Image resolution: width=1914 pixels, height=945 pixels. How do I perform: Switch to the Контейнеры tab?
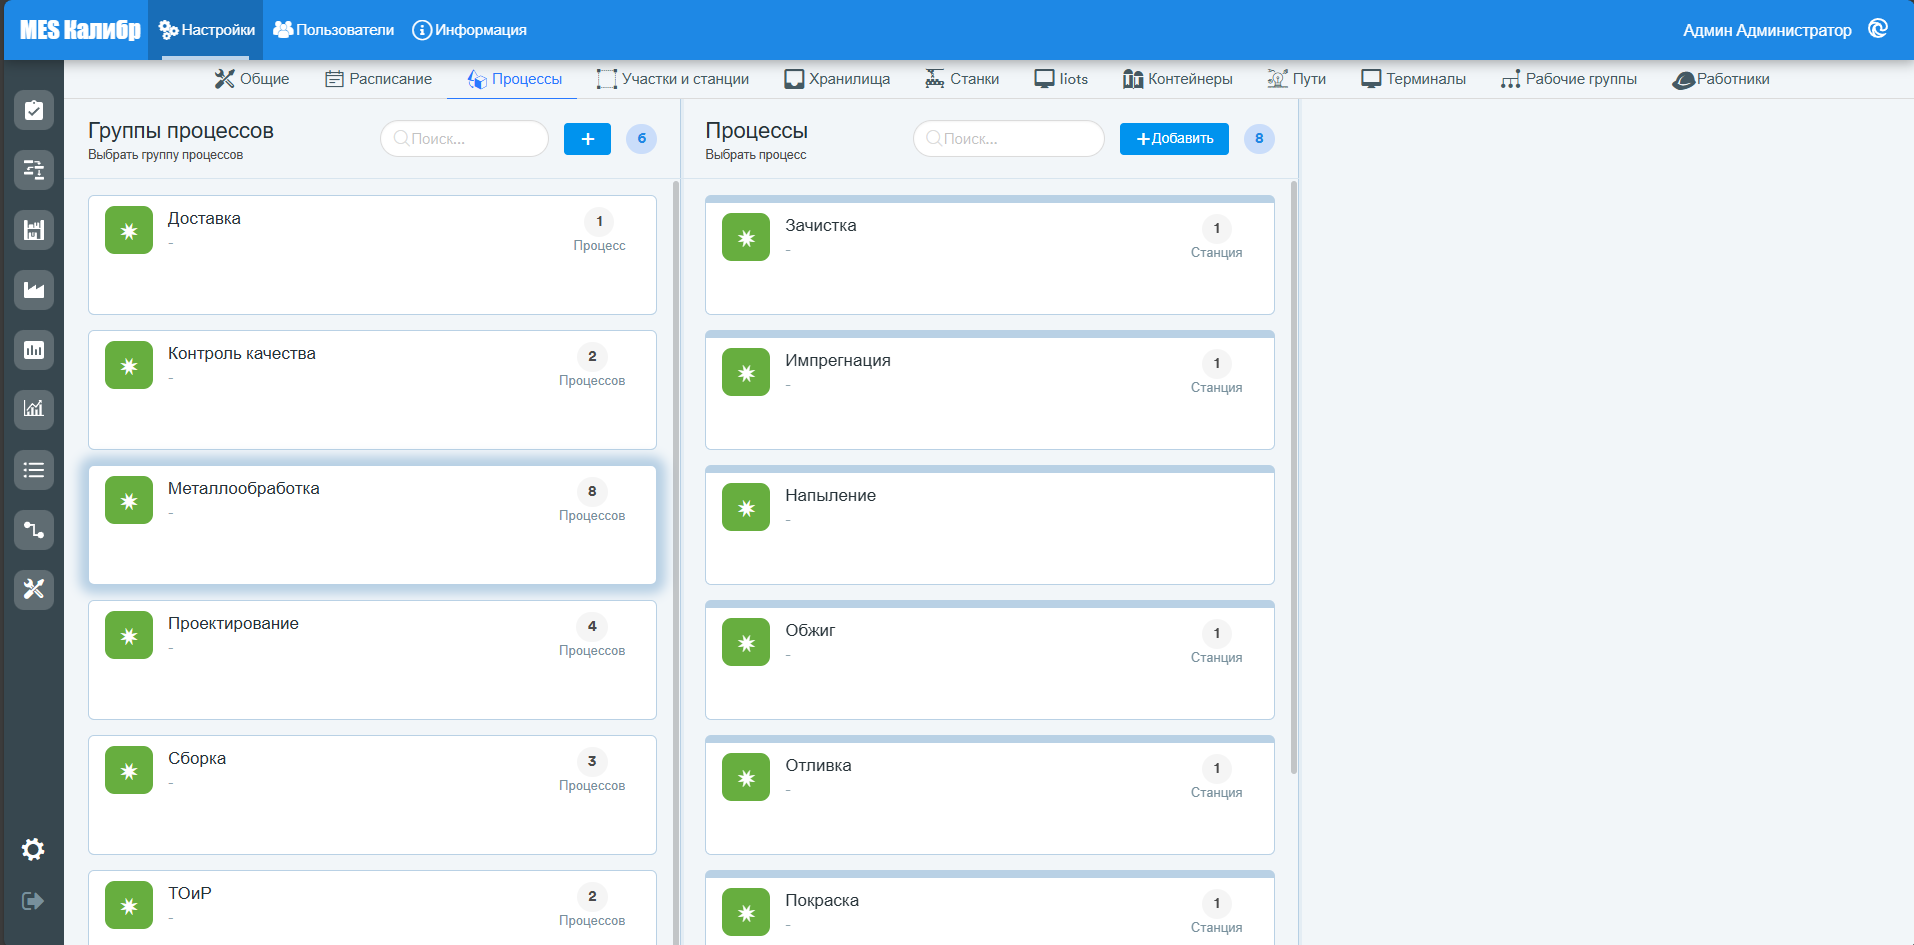[x=1177, y=79]
